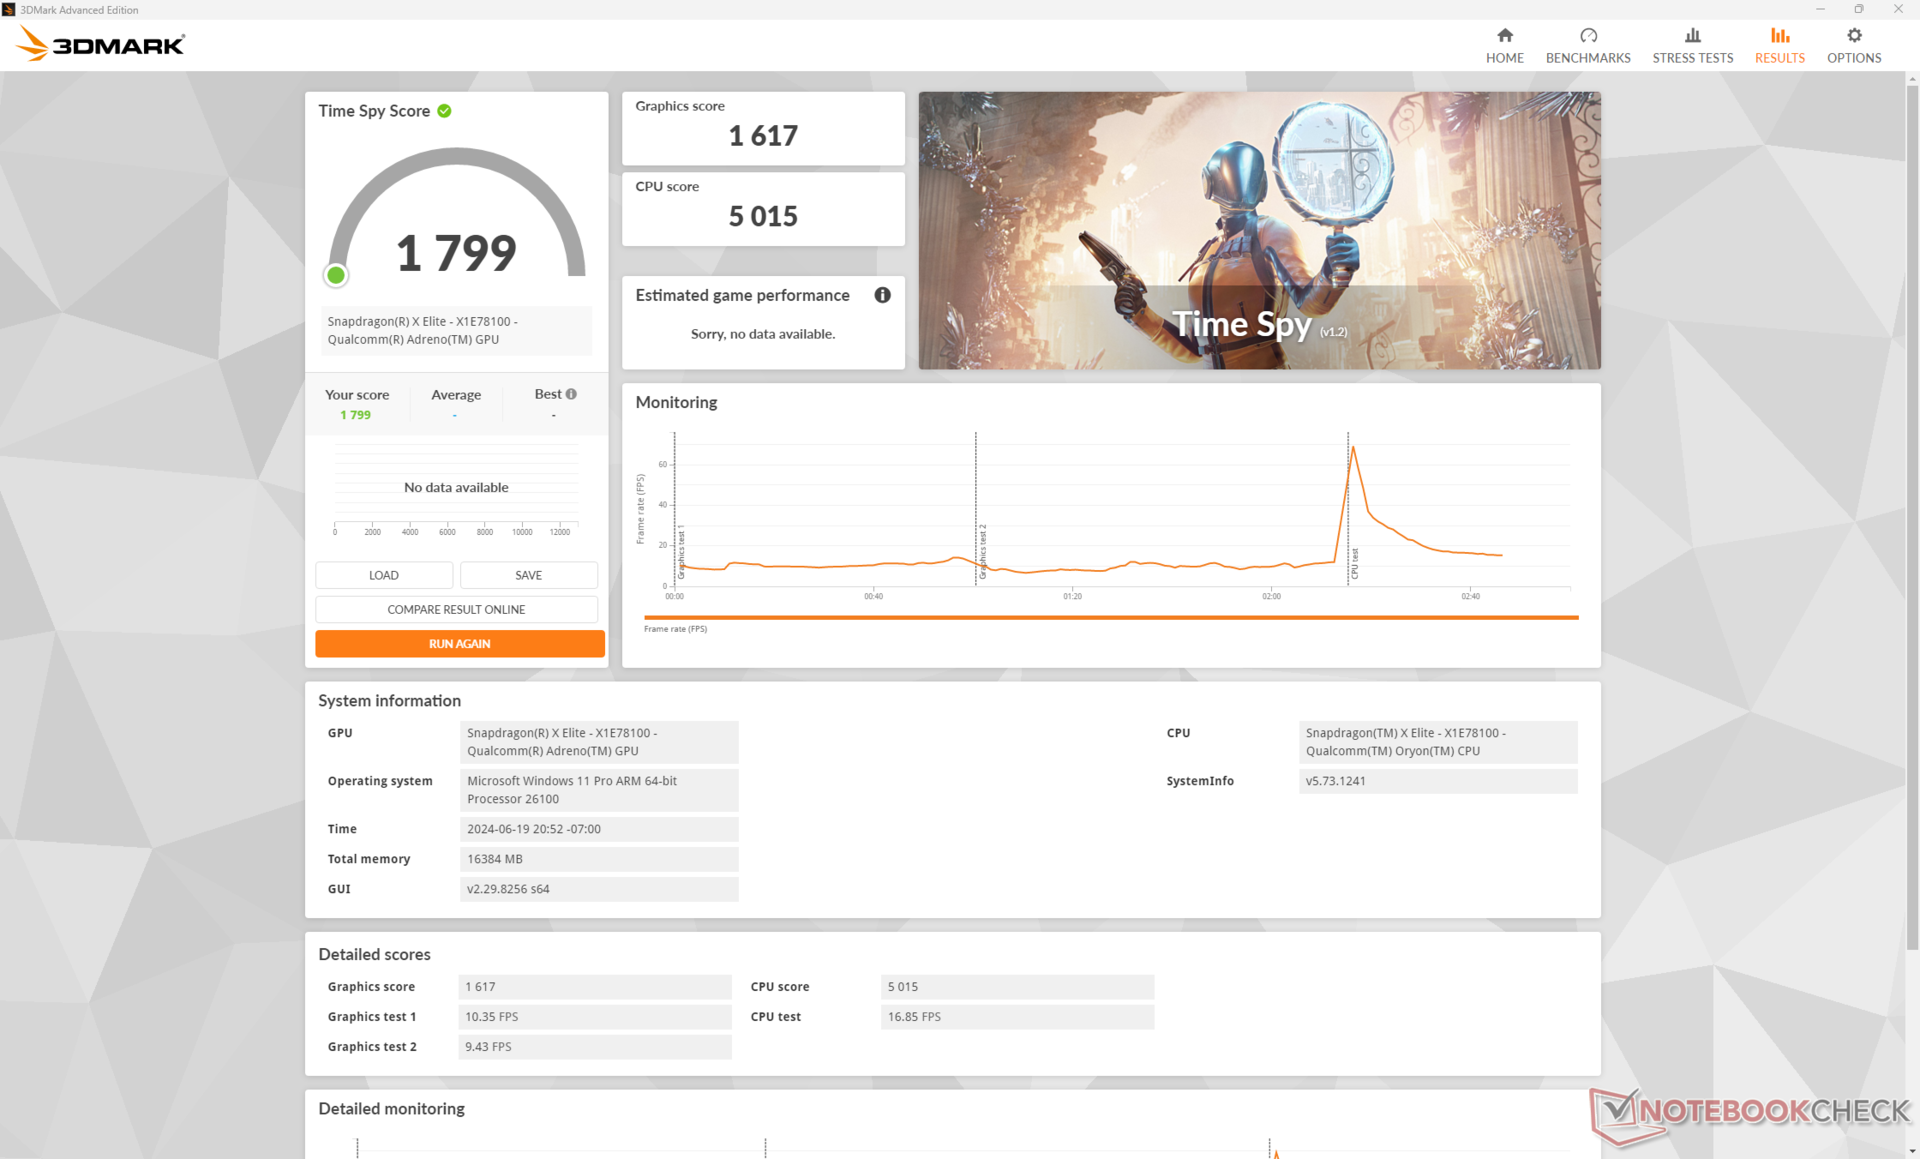Select the Results bar chart icon
This screenshot has height=1159, width=1920.
click(x=1779, y=36)
